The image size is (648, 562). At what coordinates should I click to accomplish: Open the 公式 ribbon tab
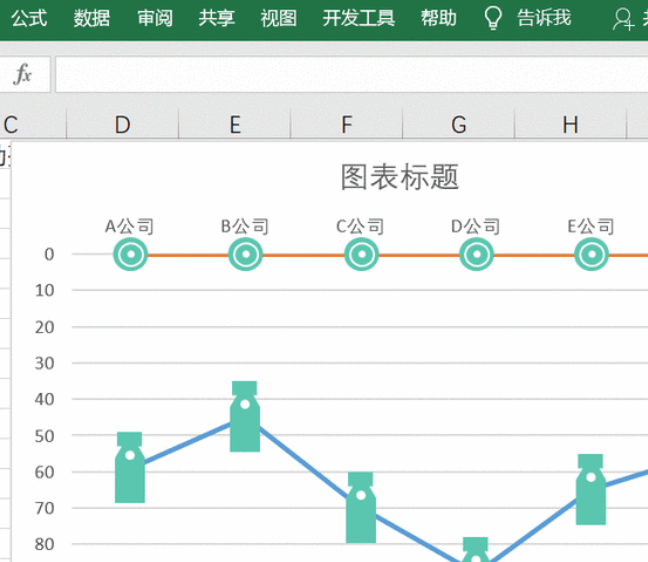[x=29, y=19]
